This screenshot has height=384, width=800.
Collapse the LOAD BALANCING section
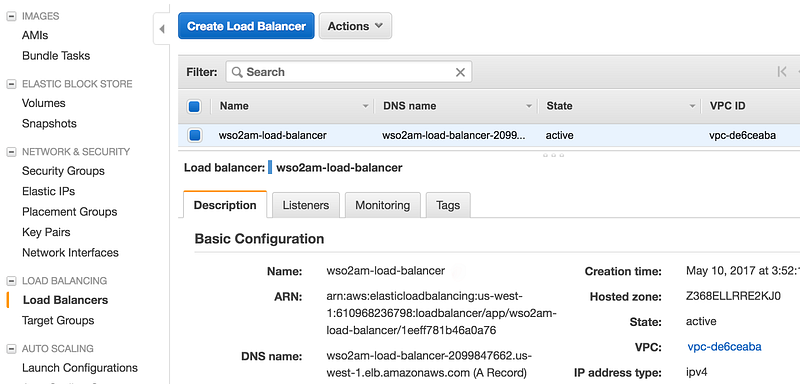[x=11, y=281]
